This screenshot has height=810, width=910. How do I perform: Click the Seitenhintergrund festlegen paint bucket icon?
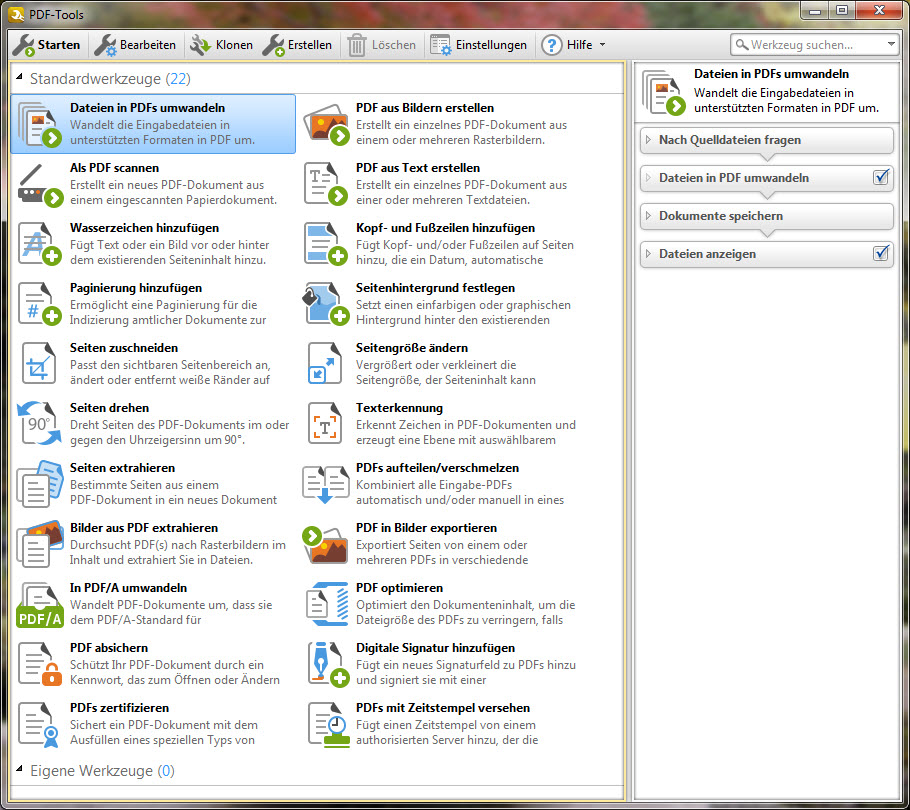tap(326, 304)
